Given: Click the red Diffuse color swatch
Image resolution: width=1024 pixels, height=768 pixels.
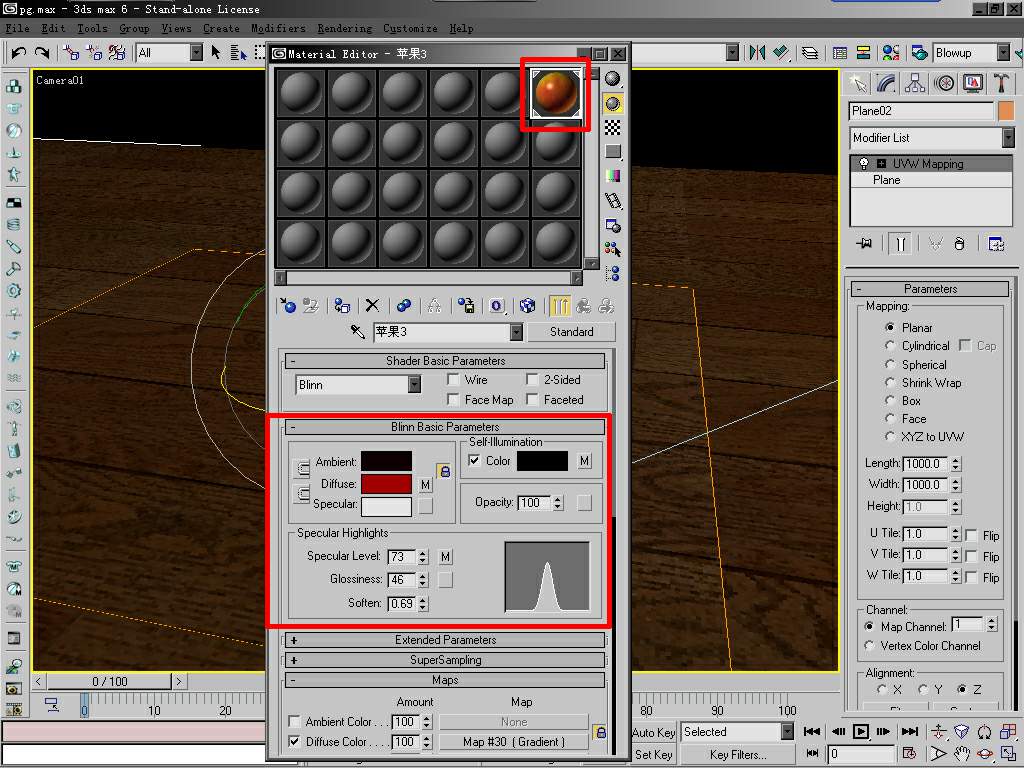Looking at the screenshot, I should tap(387, 484).
